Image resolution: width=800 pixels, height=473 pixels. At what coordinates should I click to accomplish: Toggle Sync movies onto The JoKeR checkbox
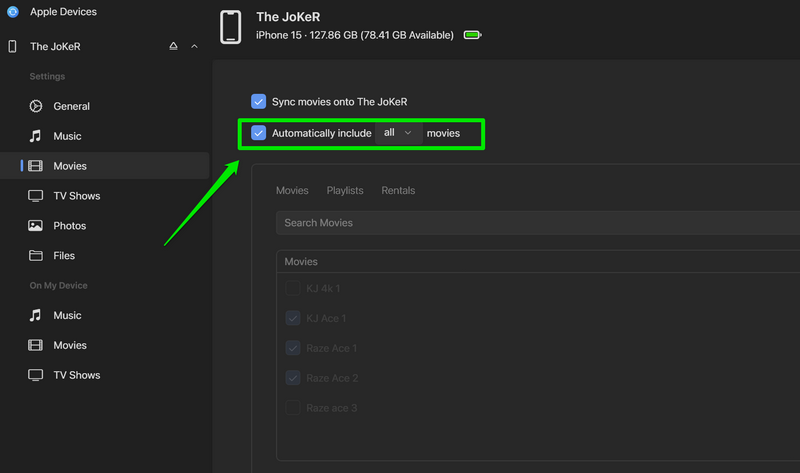259,102
